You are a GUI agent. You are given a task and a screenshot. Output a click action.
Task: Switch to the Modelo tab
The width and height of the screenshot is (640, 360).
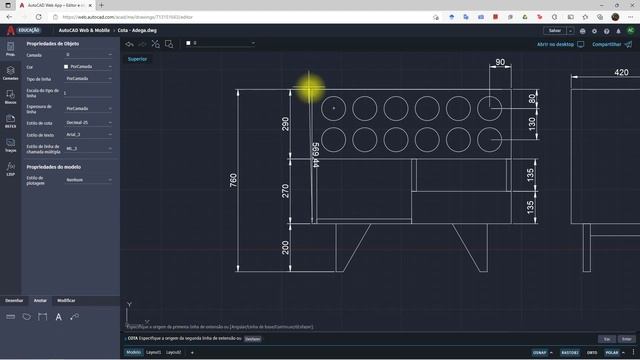133,352
